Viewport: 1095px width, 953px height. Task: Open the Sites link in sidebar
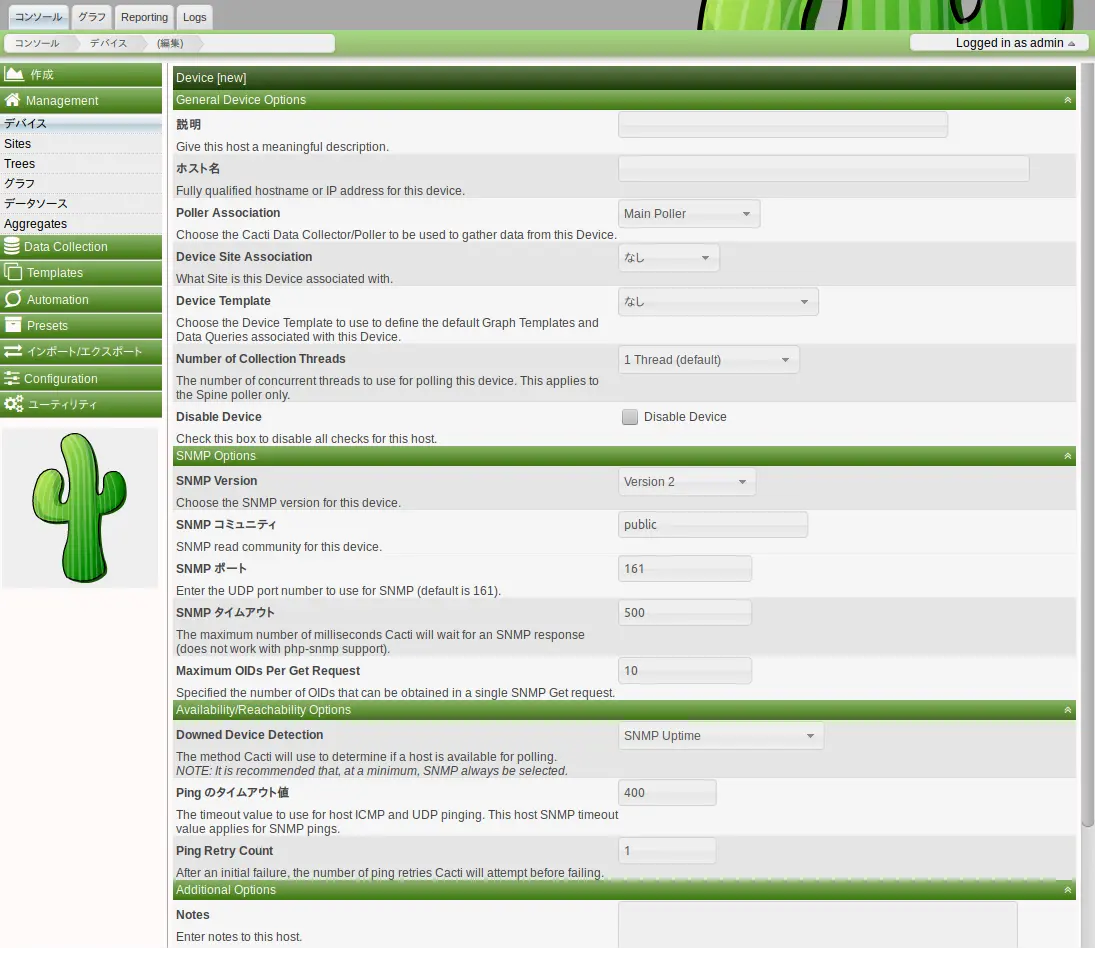point(18,144)
